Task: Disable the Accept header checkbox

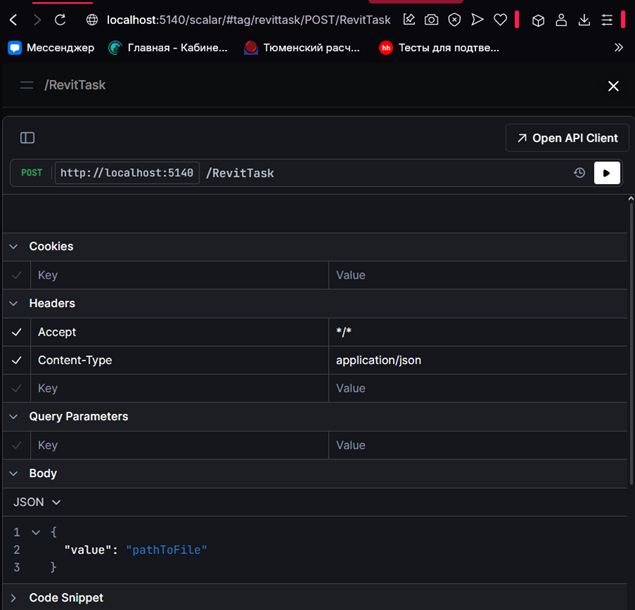Action: (16, 332)
